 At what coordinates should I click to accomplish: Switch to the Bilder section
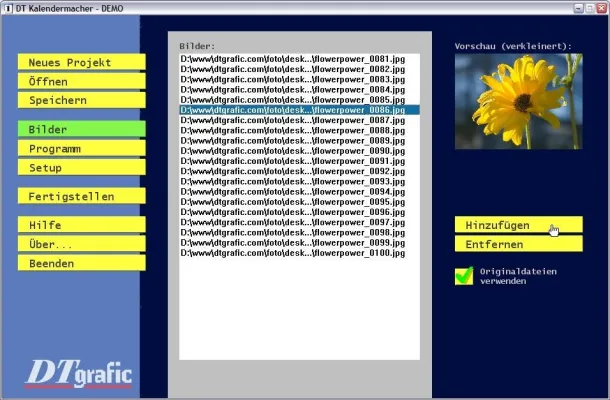coord(81,129)
